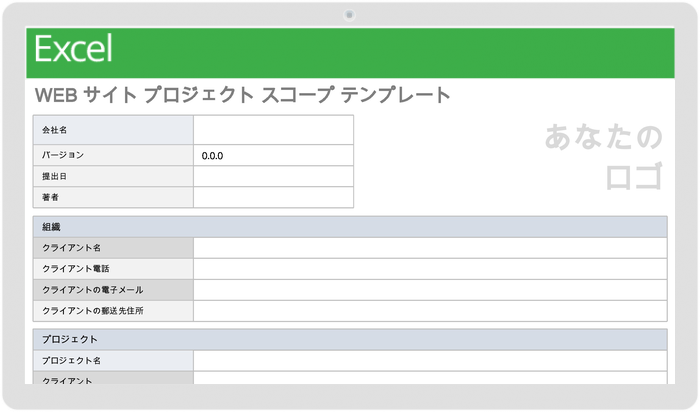This screenshot has width=700, height=412.
Task: Select the 組織 section header row
Action: pyautogui.click(x=349, y=227)
